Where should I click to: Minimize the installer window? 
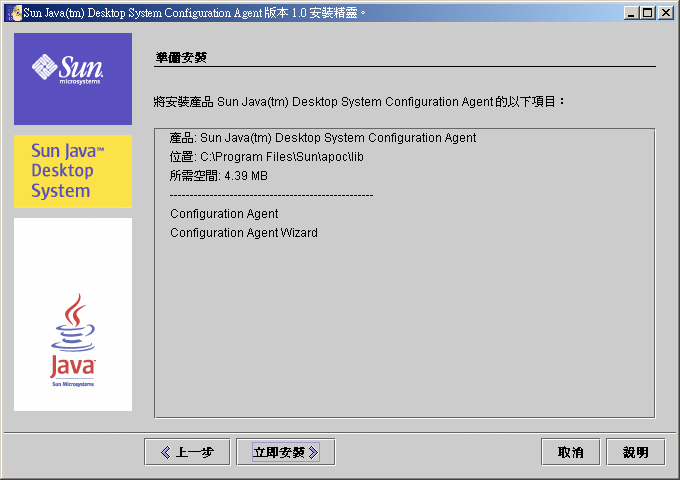(631, 13)
